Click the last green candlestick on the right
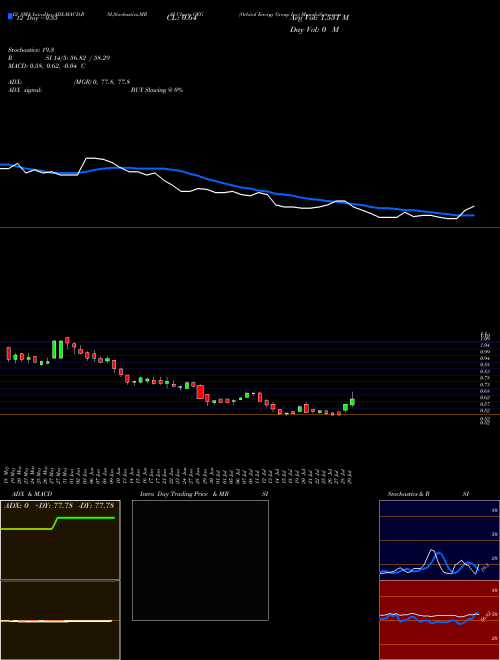 click(x=352, y=402)
